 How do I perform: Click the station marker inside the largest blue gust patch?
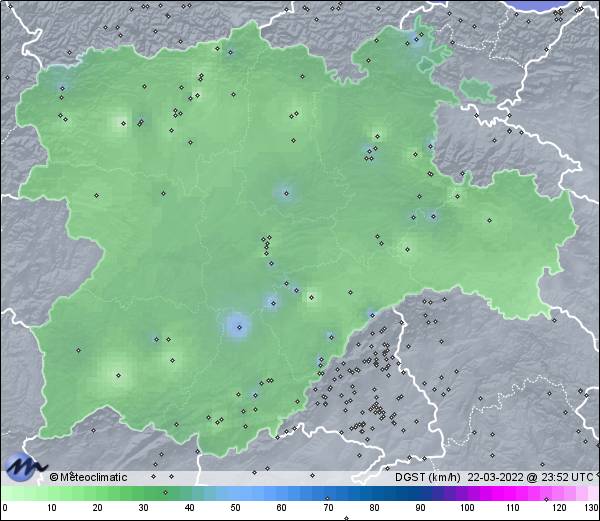click(240, 327)
